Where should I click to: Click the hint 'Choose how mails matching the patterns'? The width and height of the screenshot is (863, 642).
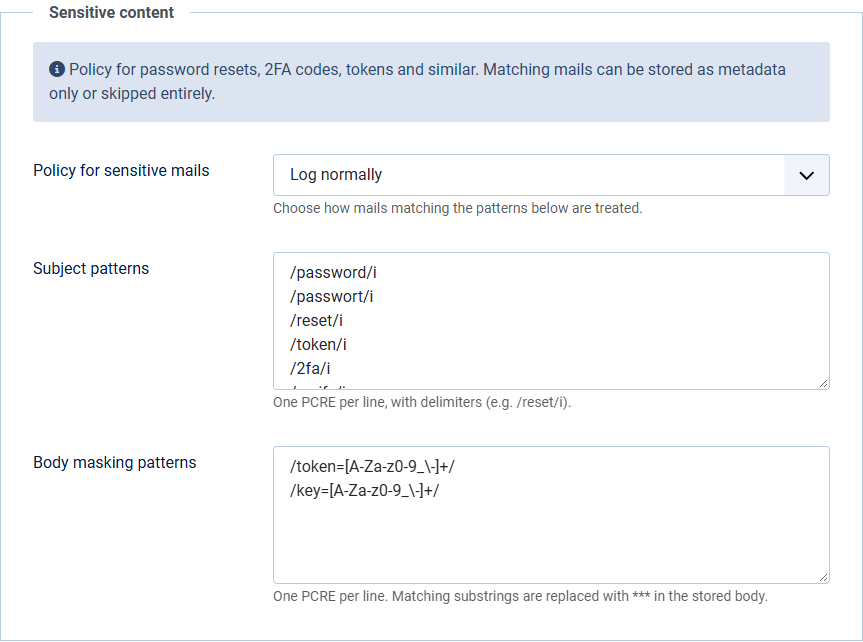pyautogui.click(x=457, y=208)
